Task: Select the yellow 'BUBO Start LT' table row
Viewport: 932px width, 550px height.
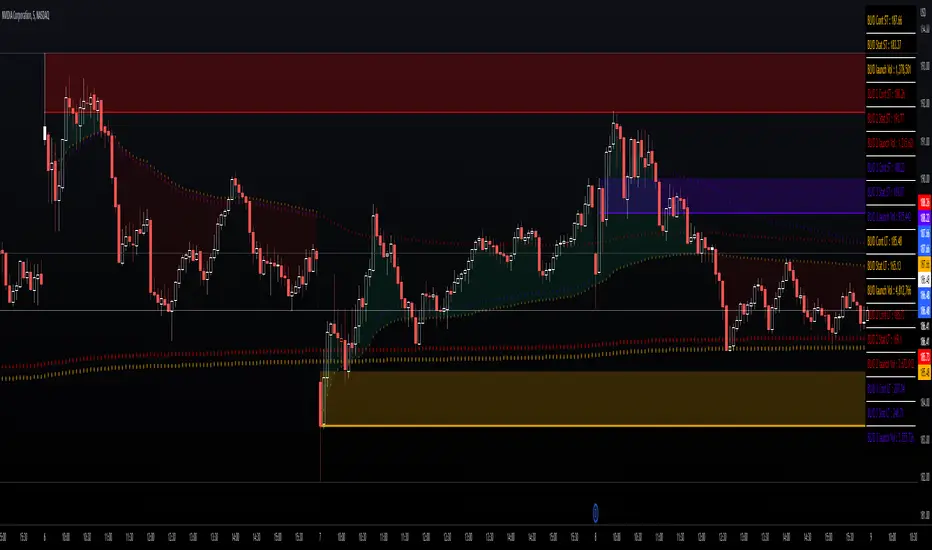Action: click(x=890, y=266)
